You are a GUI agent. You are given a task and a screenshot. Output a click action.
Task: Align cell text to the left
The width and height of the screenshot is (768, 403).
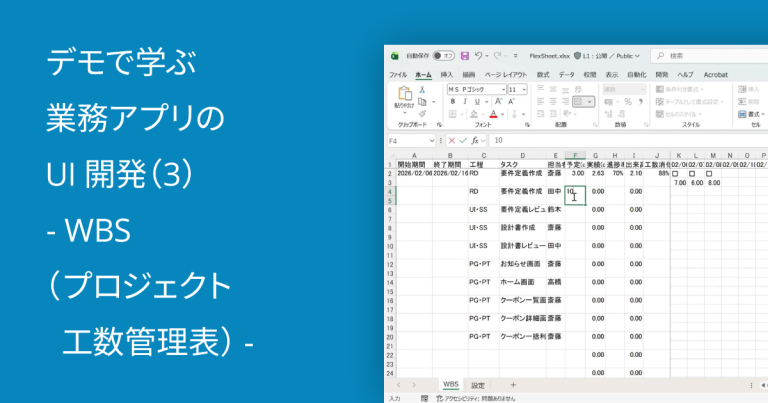coord(540,102)
